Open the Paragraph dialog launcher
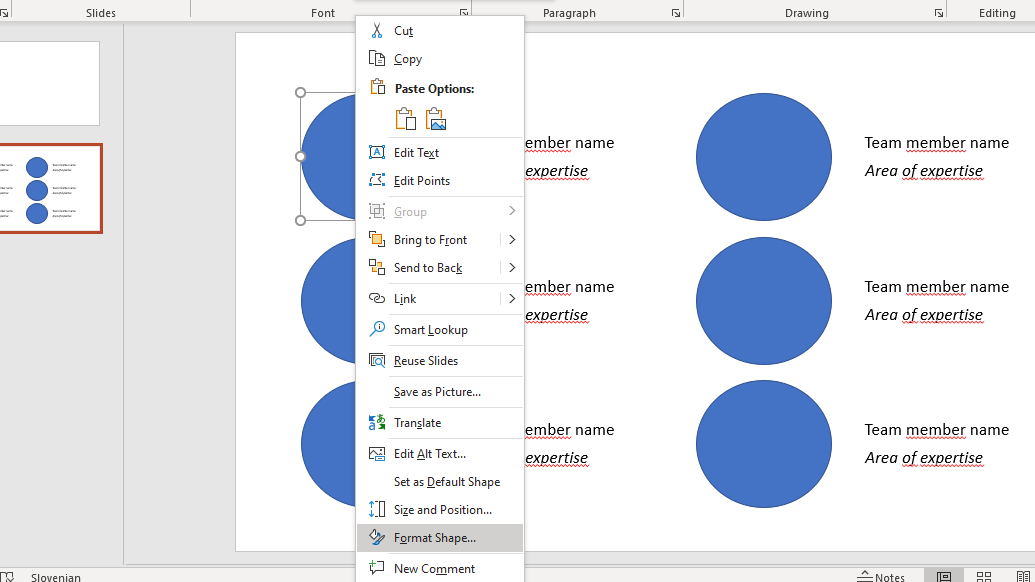Viewport: 1035px width, 582px height. point(676,13)
